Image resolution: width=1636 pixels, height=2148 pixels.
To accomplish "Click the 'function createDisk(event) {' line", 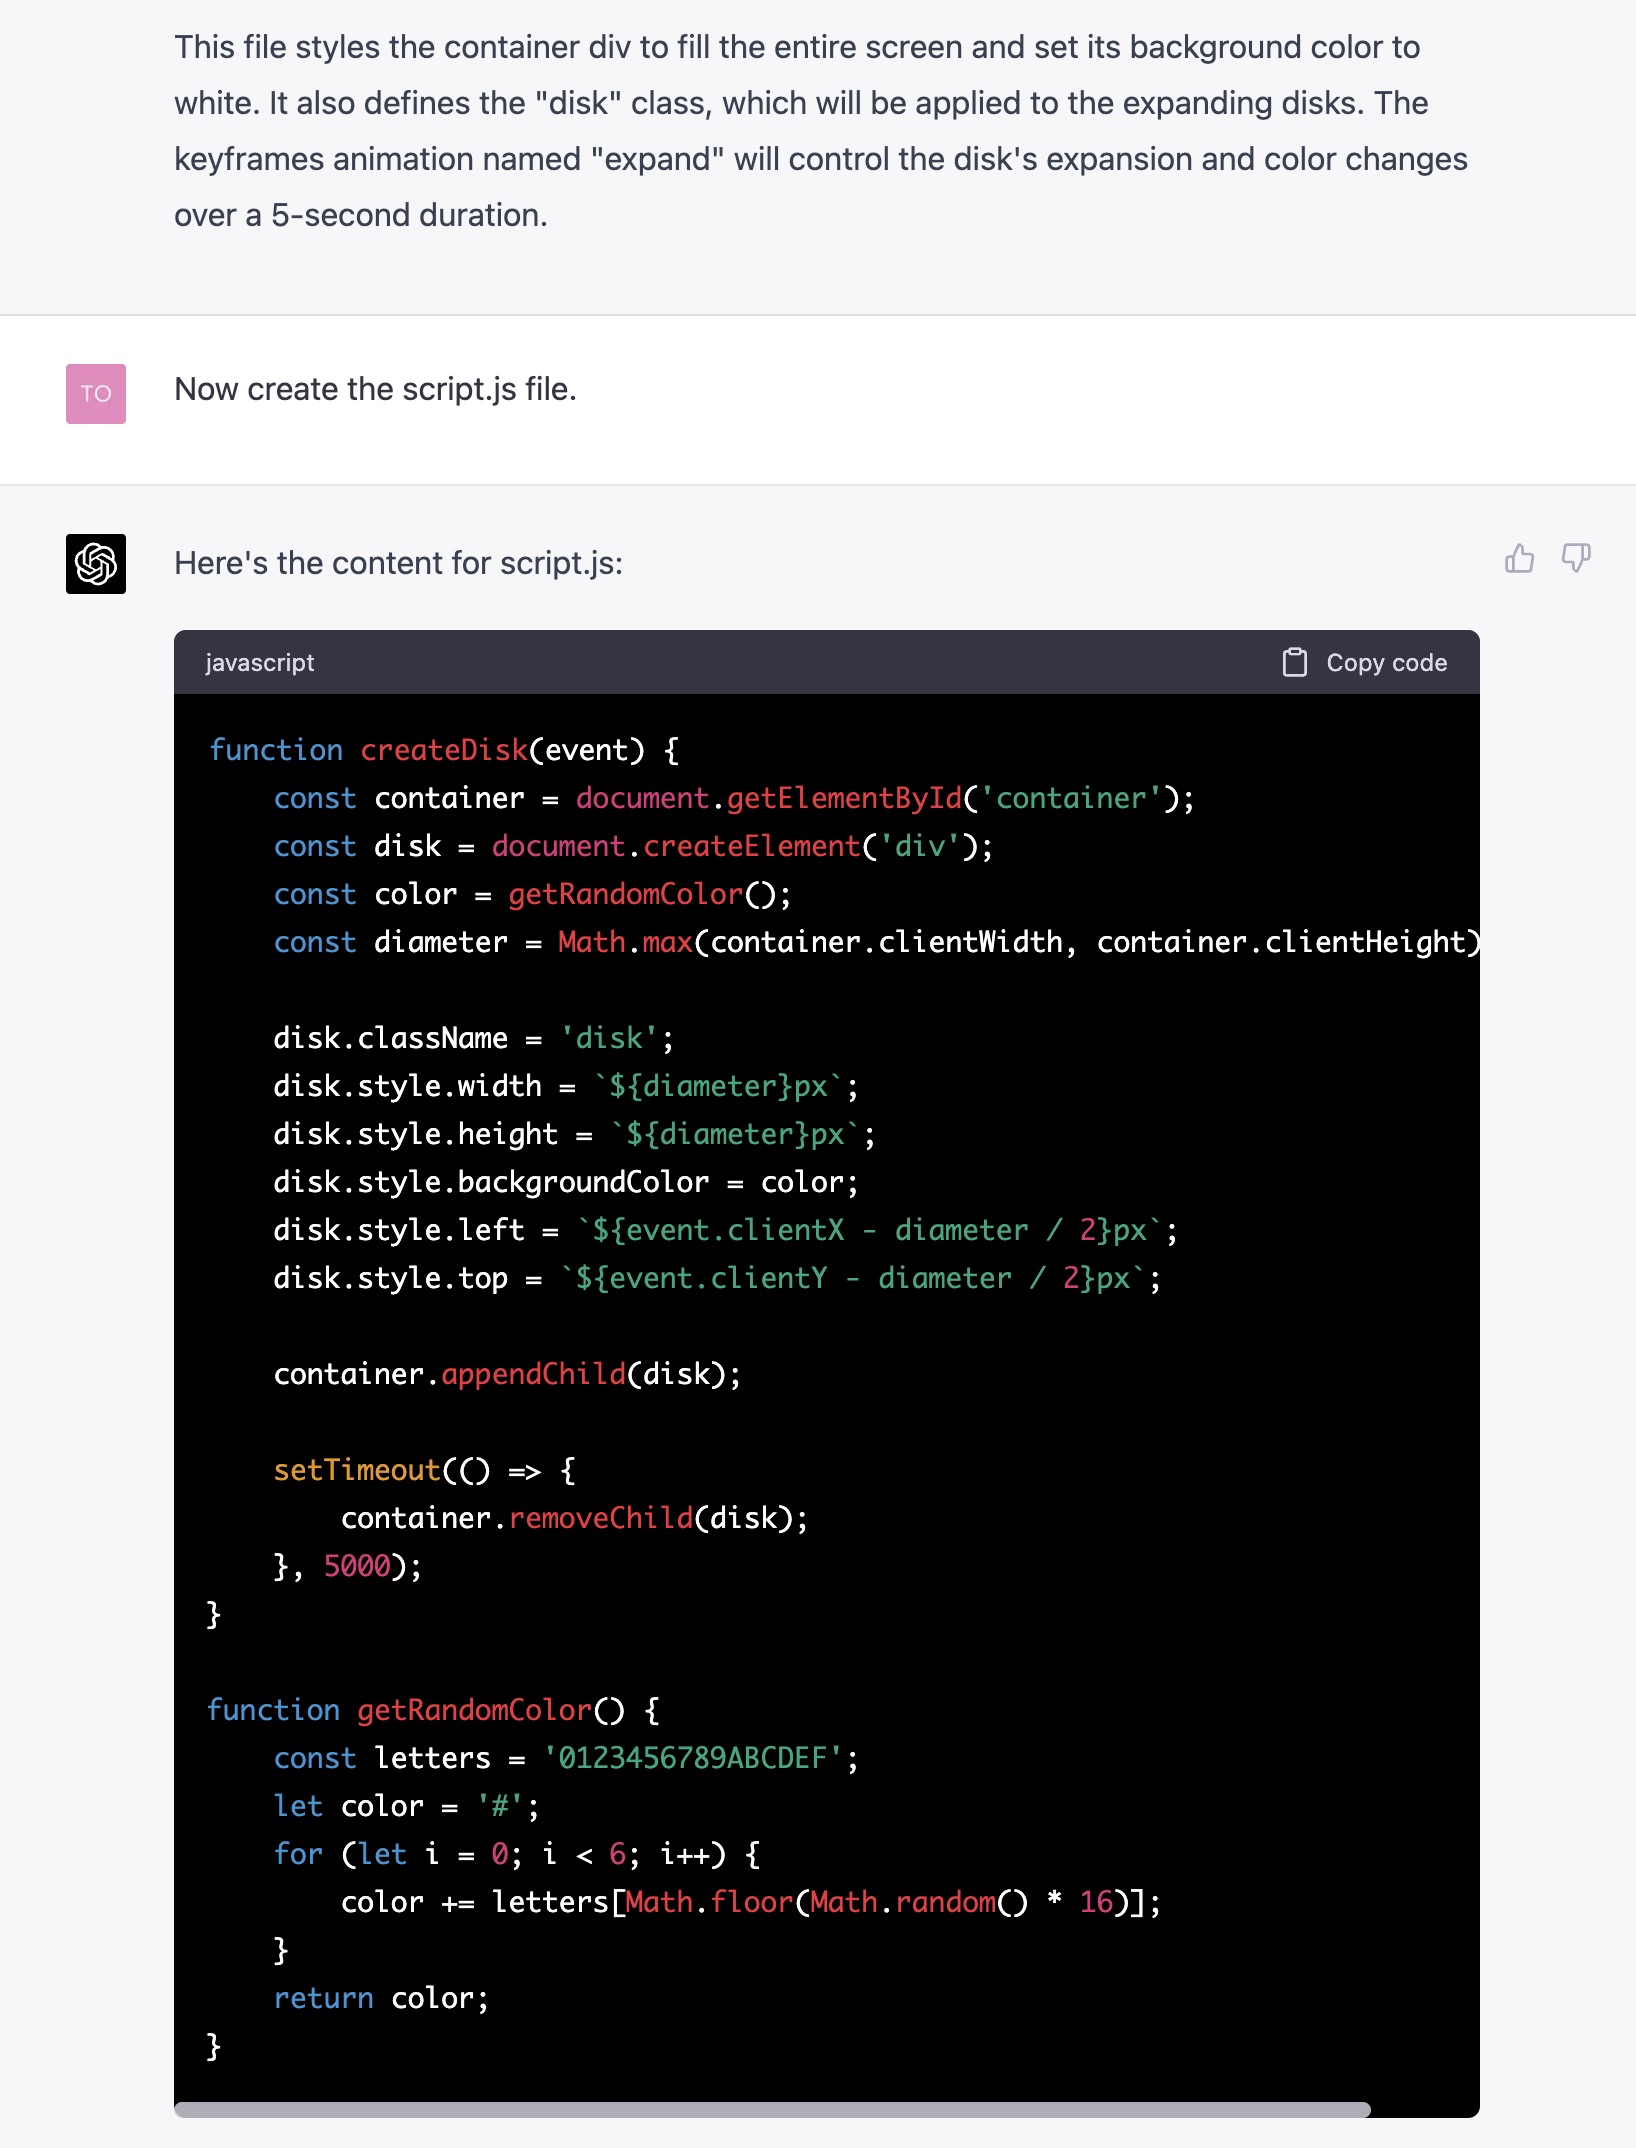I will coord(444,750).
